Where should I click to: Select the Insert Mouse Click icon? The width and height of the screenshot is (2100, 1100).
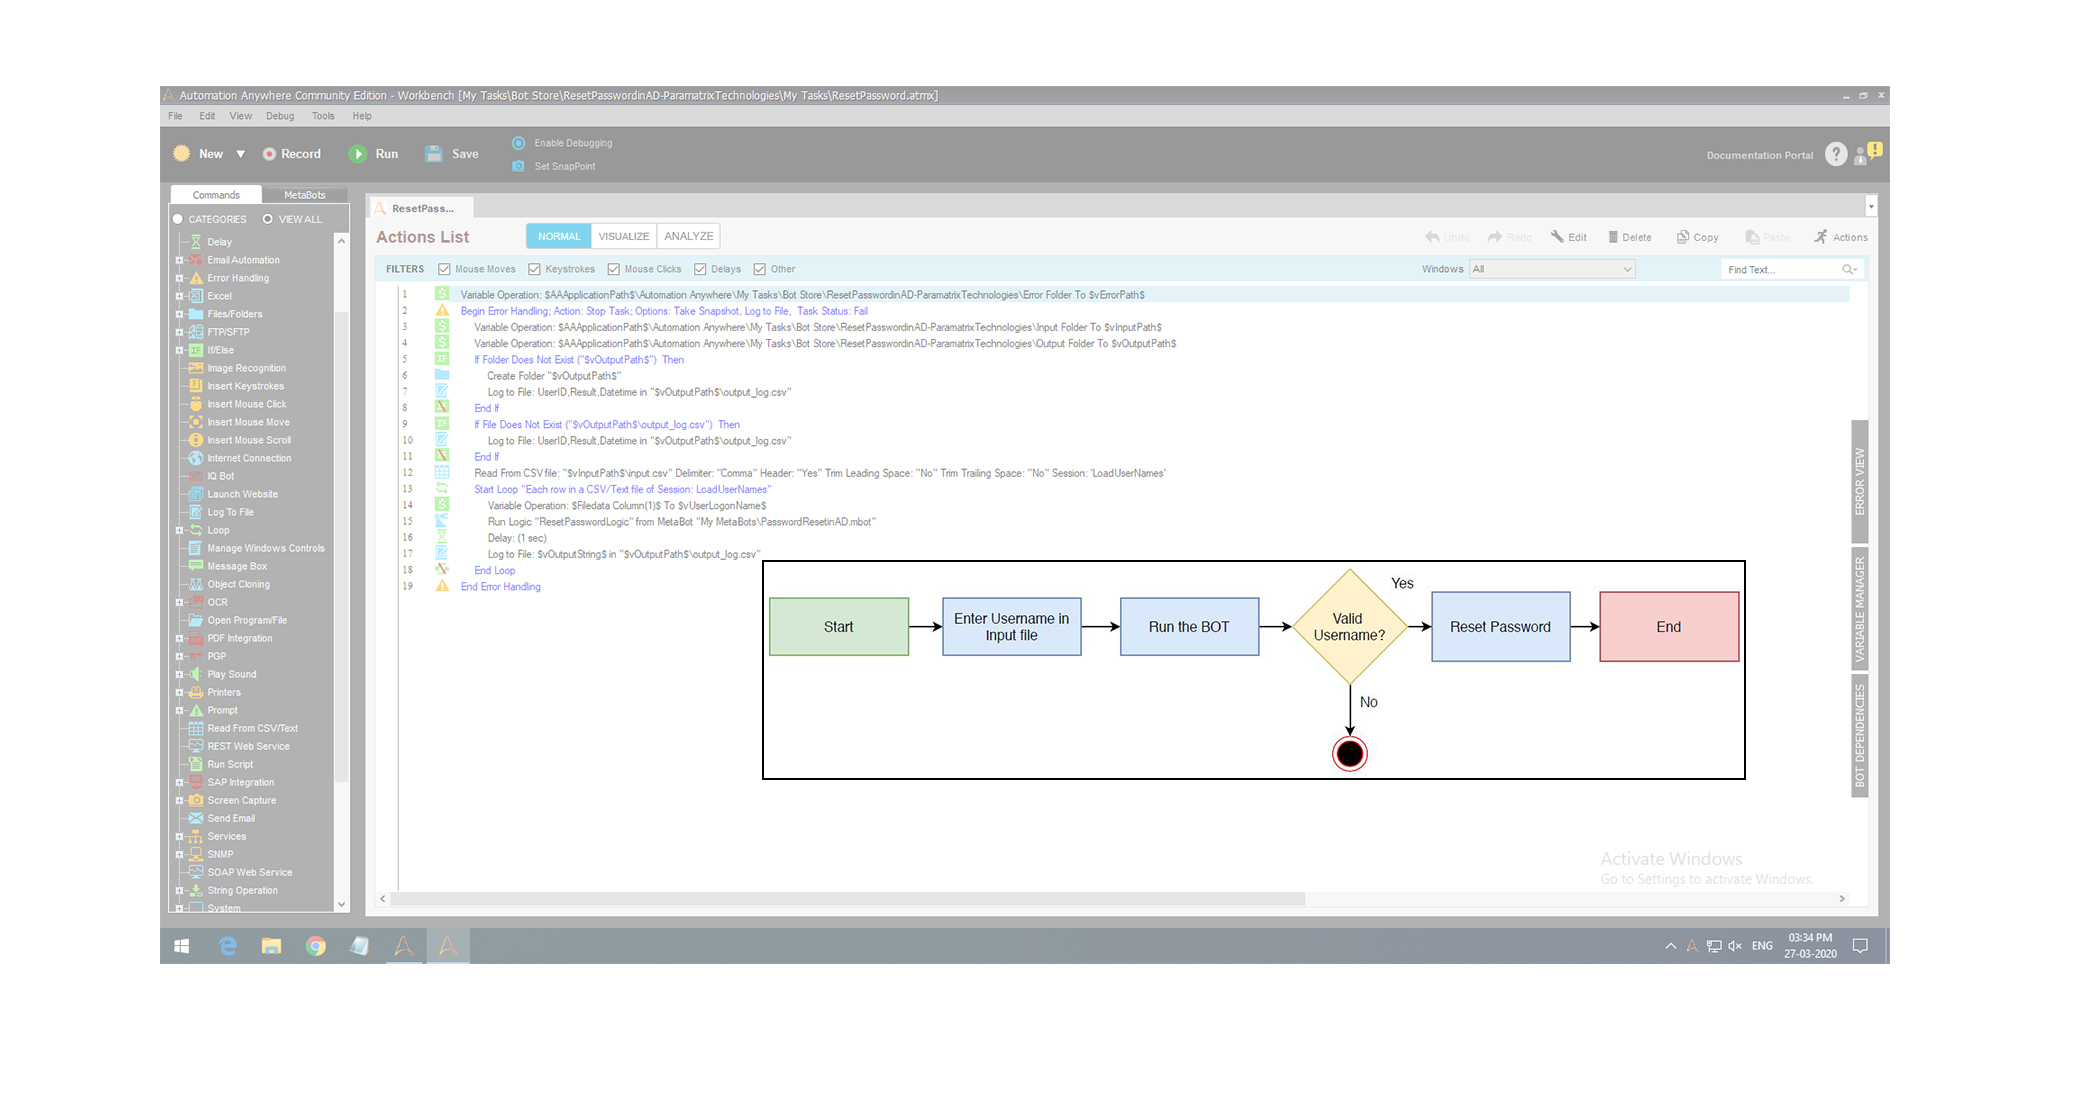click(x=196, y=404)
